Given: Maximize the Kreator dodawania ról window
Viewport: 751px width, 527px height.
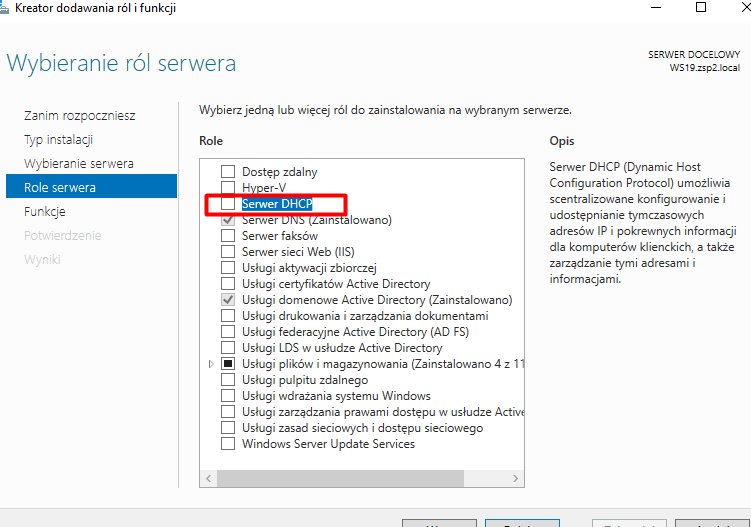Looking at the screenshot, I should [x=701, y=8].
